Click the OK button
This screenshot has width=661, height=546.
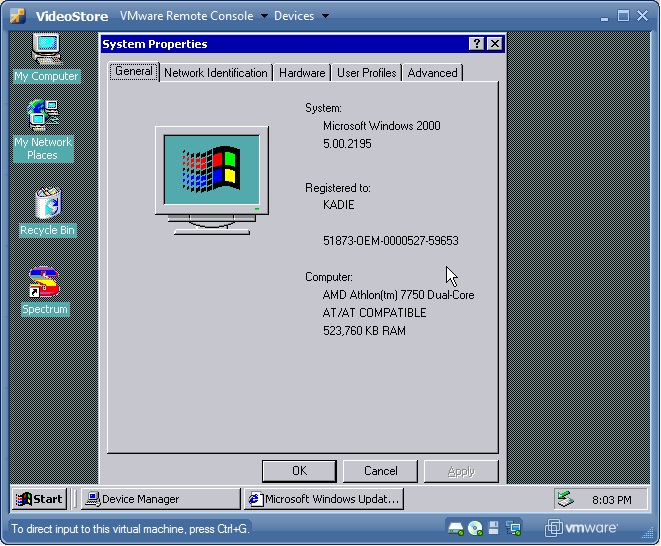[299, 471]
